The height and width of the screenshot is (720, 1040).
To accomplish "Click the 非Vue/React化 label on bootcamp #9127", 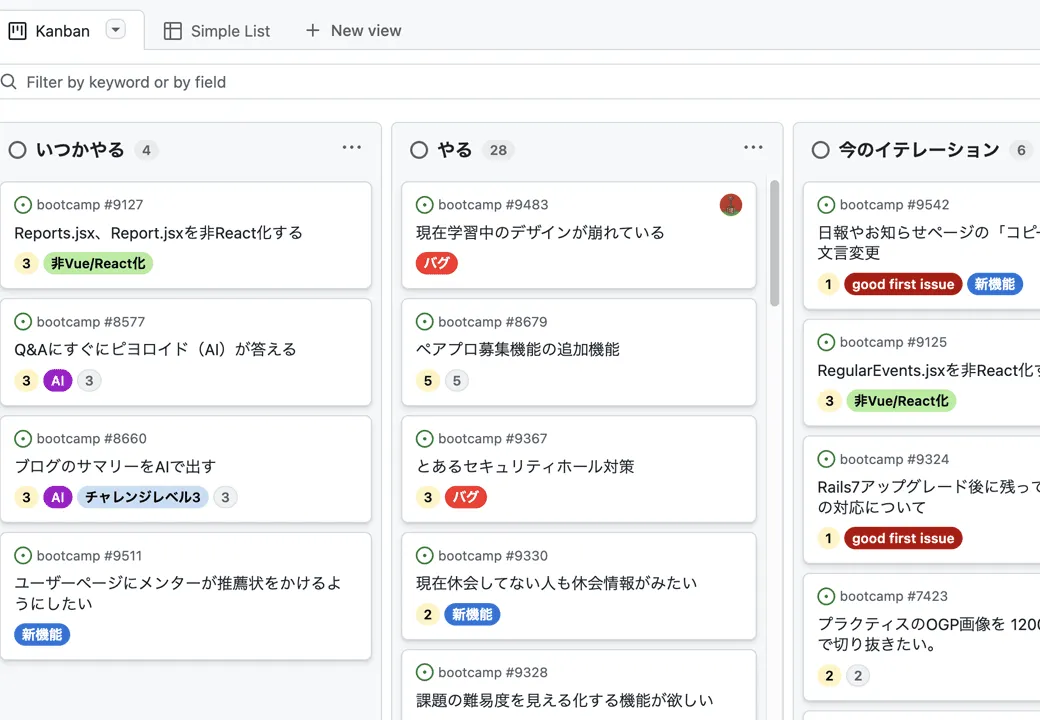I will (x=98, y=263).
